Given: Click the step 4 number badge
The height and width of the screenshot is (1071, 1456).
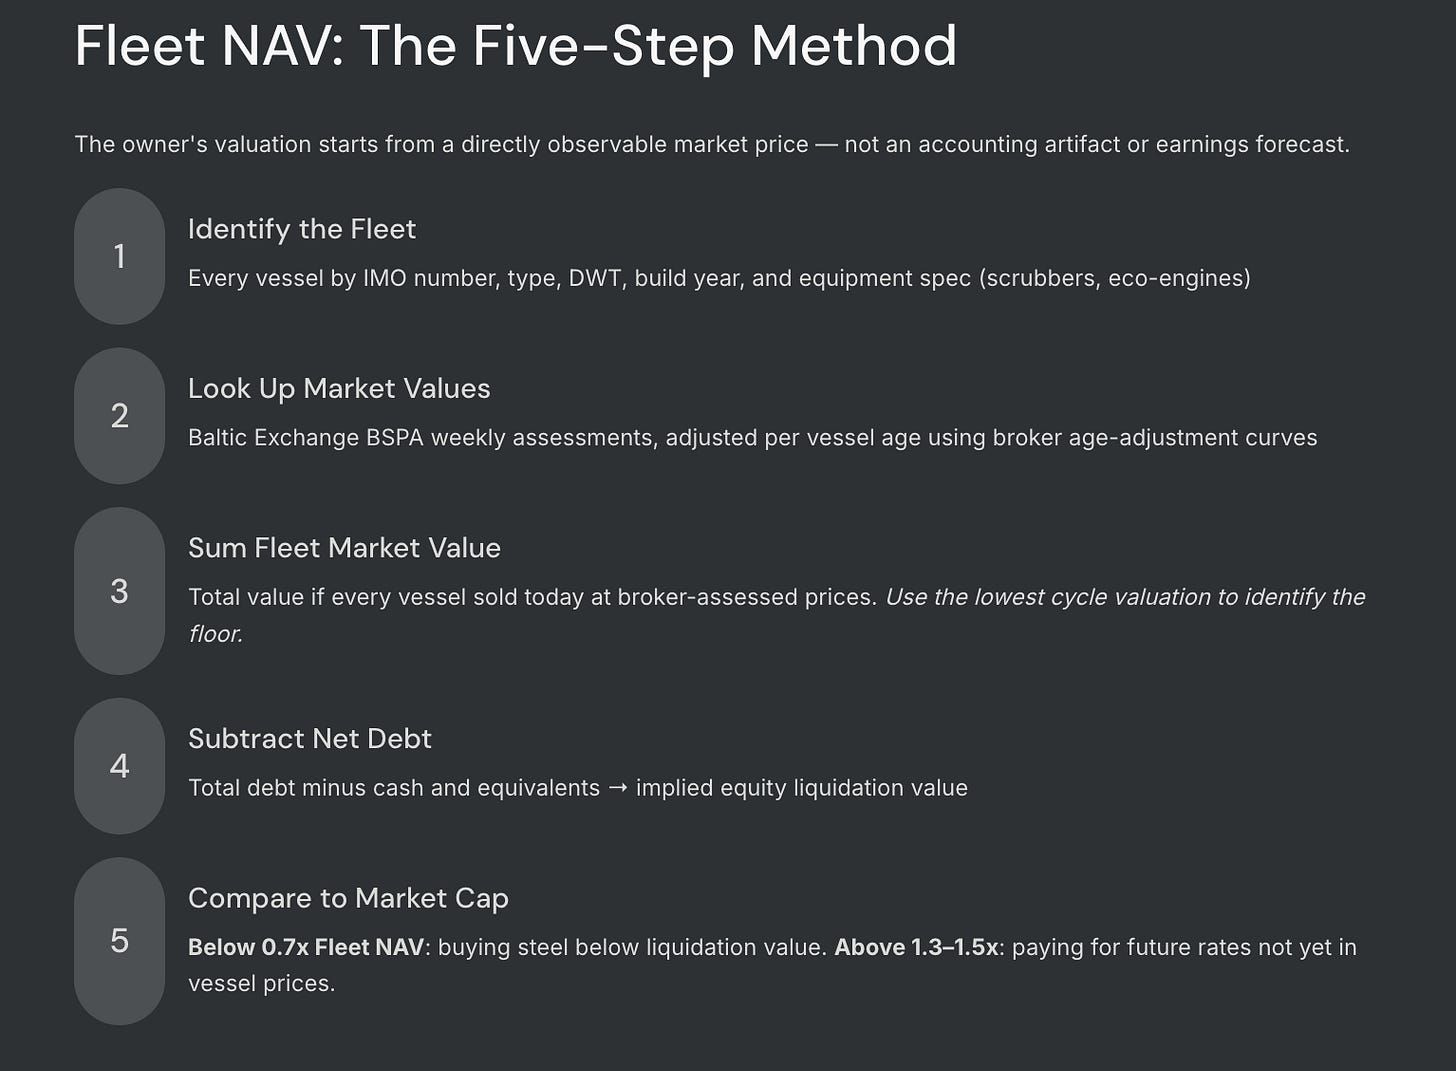Looking at the screenshot, I should click(119, 766).
